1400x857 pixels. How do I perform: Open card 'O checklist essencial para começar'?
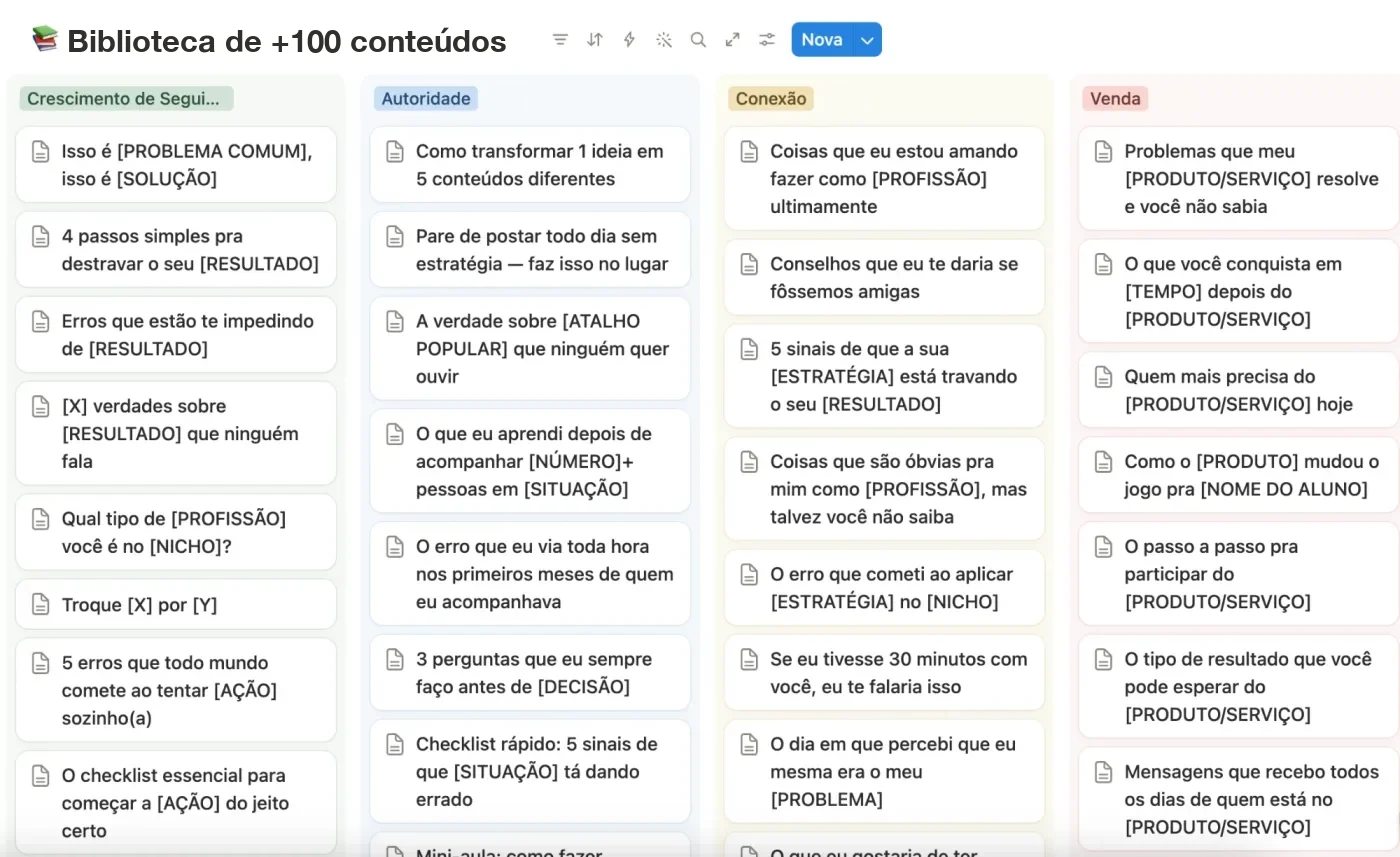[x=176, y=803]
